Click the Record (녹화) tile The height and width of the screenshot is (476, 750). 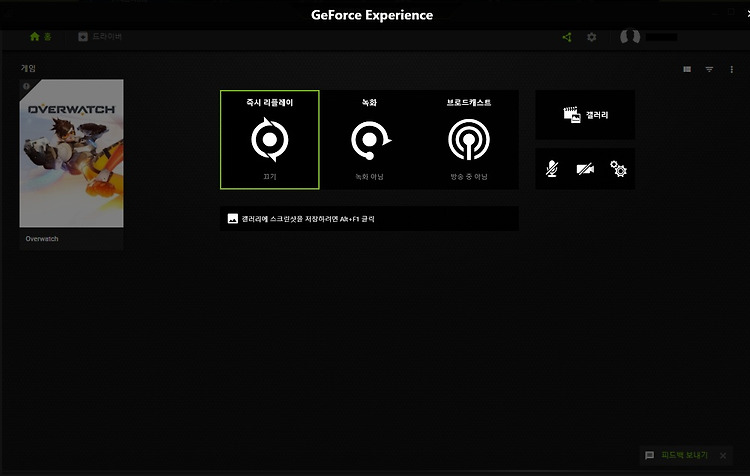[369, 140]
